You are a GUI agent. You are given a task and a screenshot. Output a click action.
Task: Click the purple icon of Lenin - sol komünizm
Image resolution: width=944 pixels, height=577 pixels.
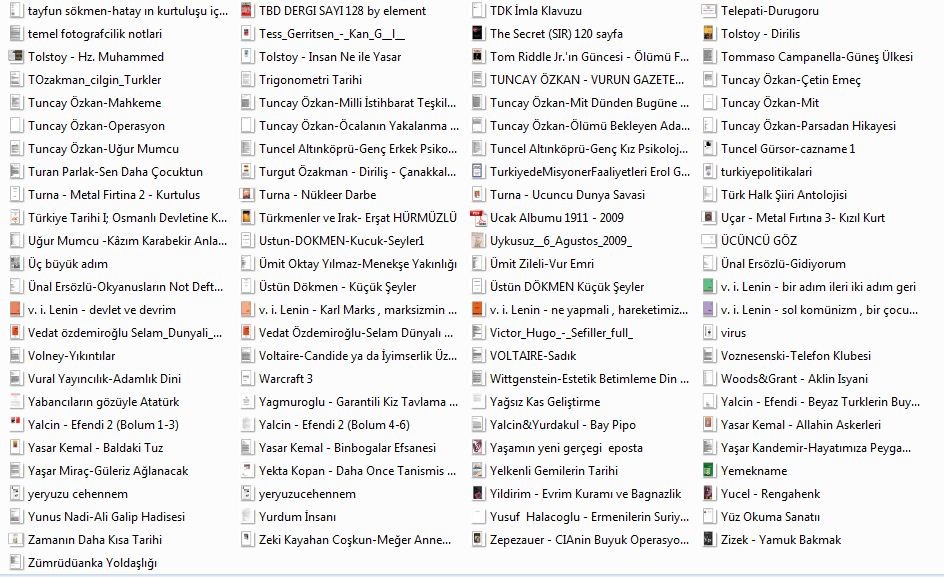click(709, 310)
